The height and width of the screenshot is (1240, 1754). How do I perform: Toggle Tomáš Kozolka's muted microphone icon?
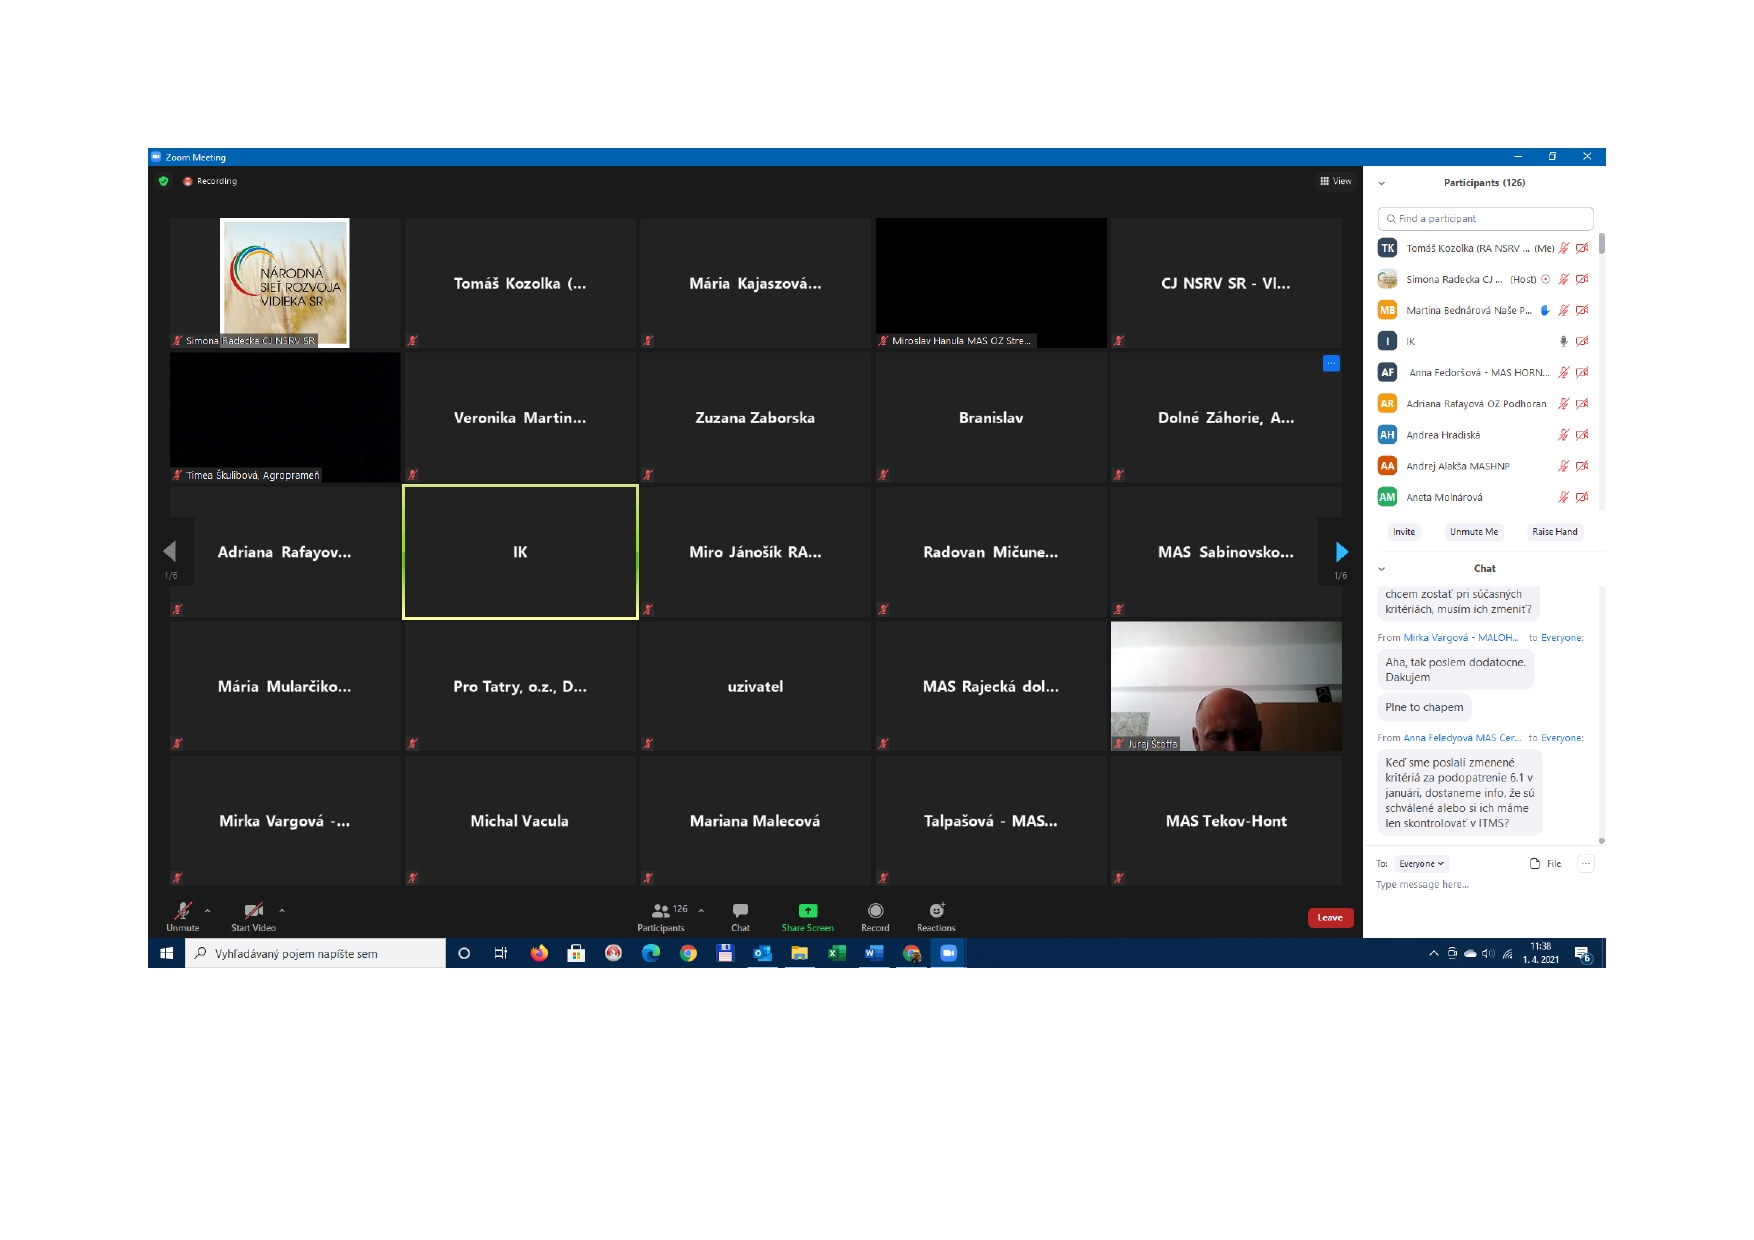click(1564, 248)
